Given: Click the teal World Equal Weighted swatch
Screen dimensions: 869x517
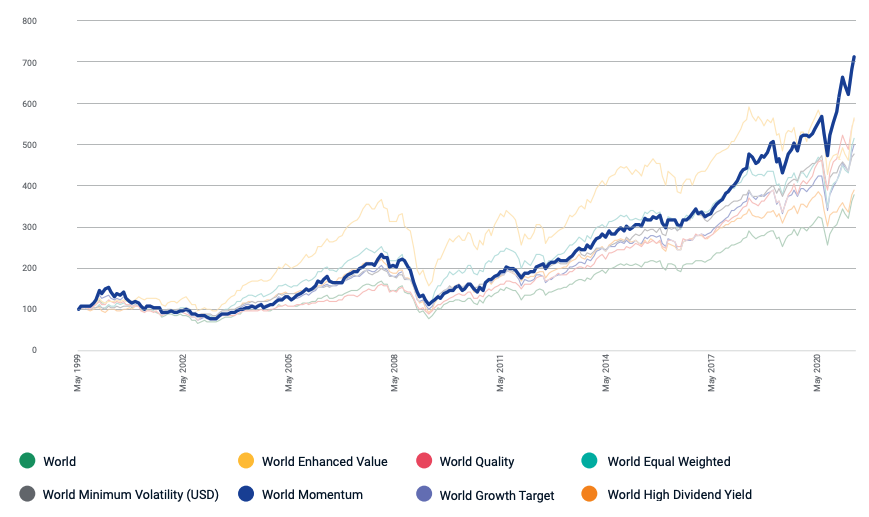Looking at the screenshot, I should (x=590, y=460).
